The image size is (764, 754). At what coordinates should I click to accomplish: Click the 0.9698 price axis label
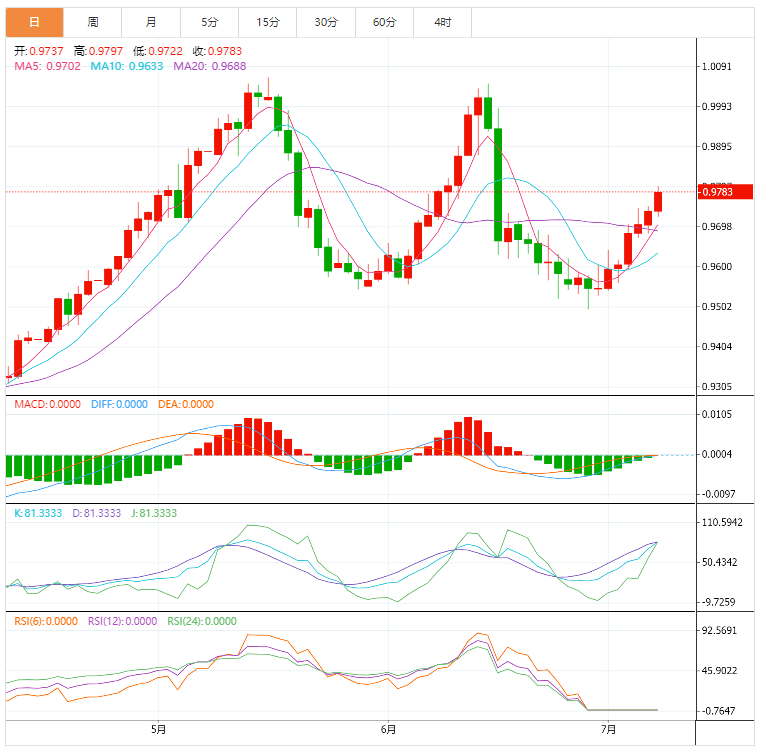716,227
